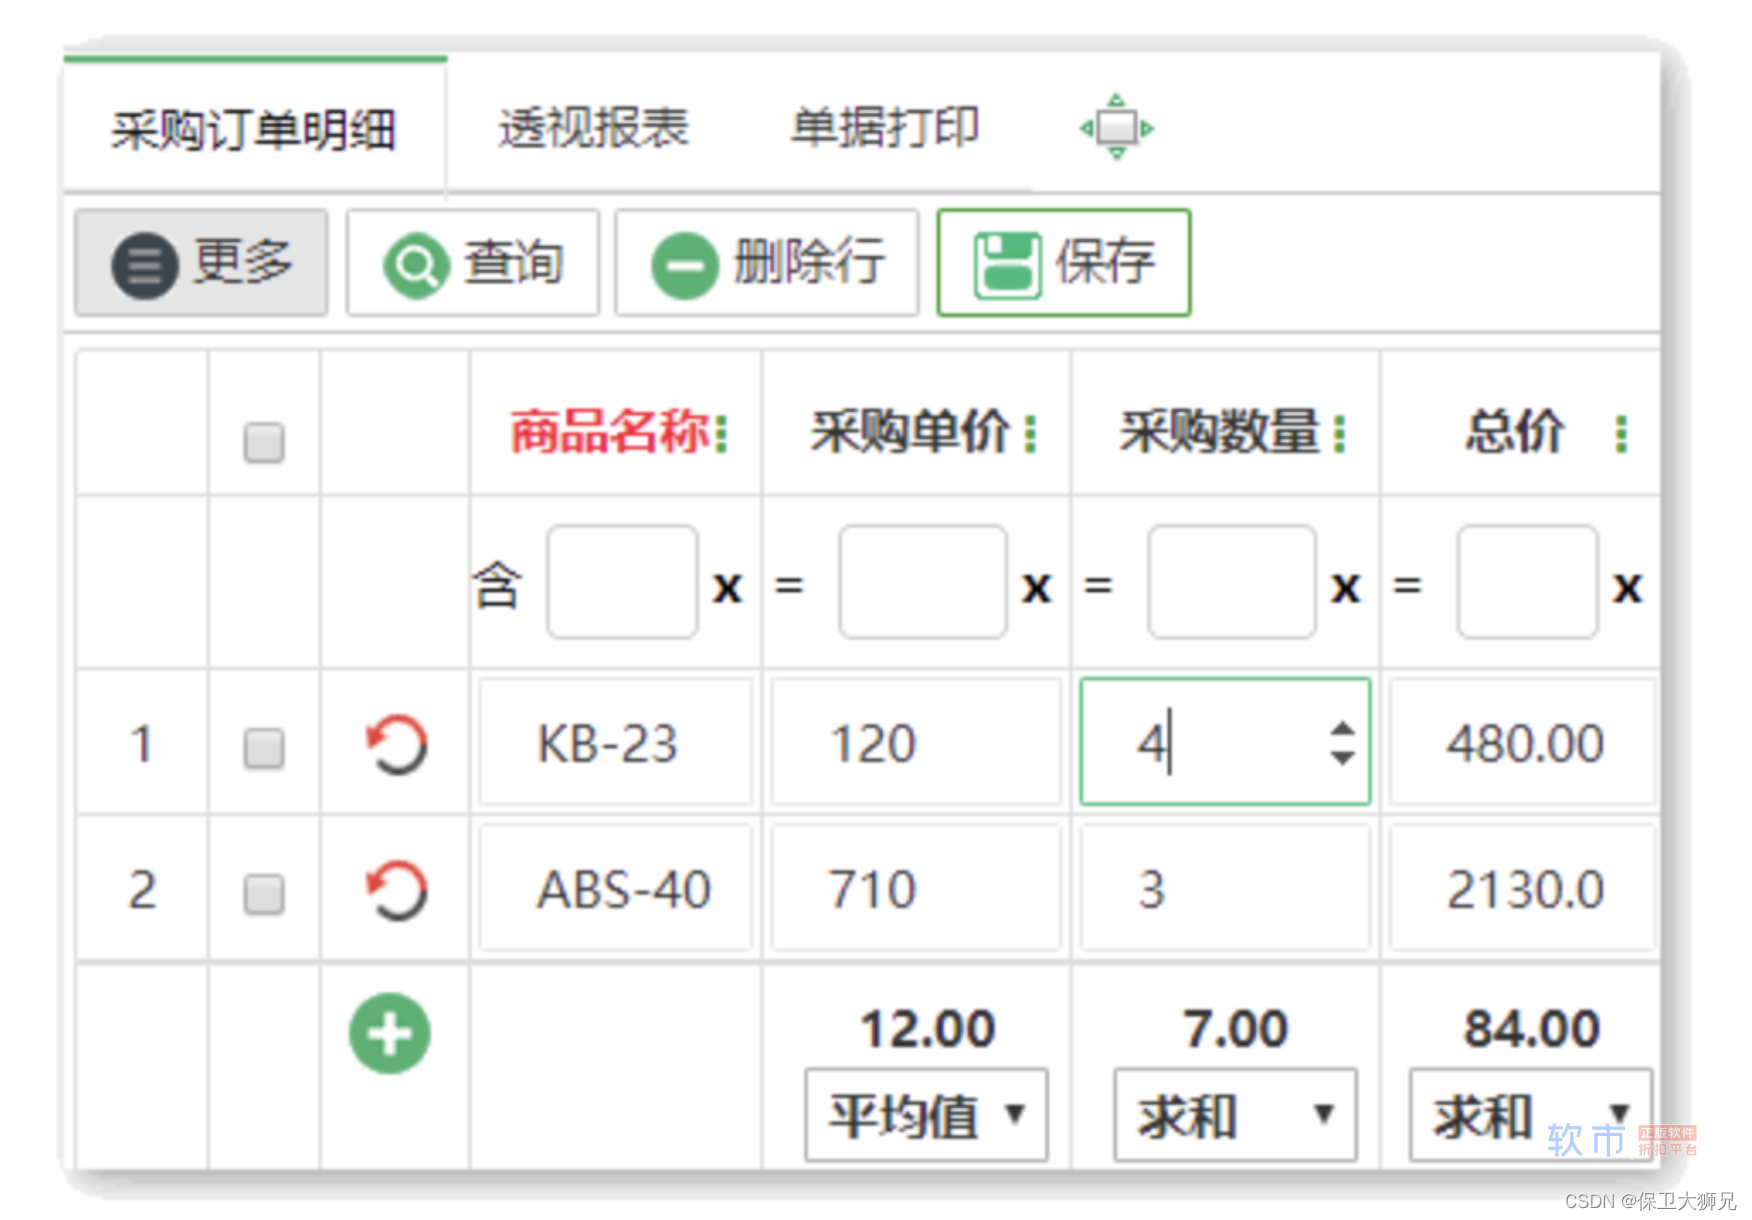Clear the 采购数量 filter with its x
This screenshot has height=1220, width=1752.
1346,587
